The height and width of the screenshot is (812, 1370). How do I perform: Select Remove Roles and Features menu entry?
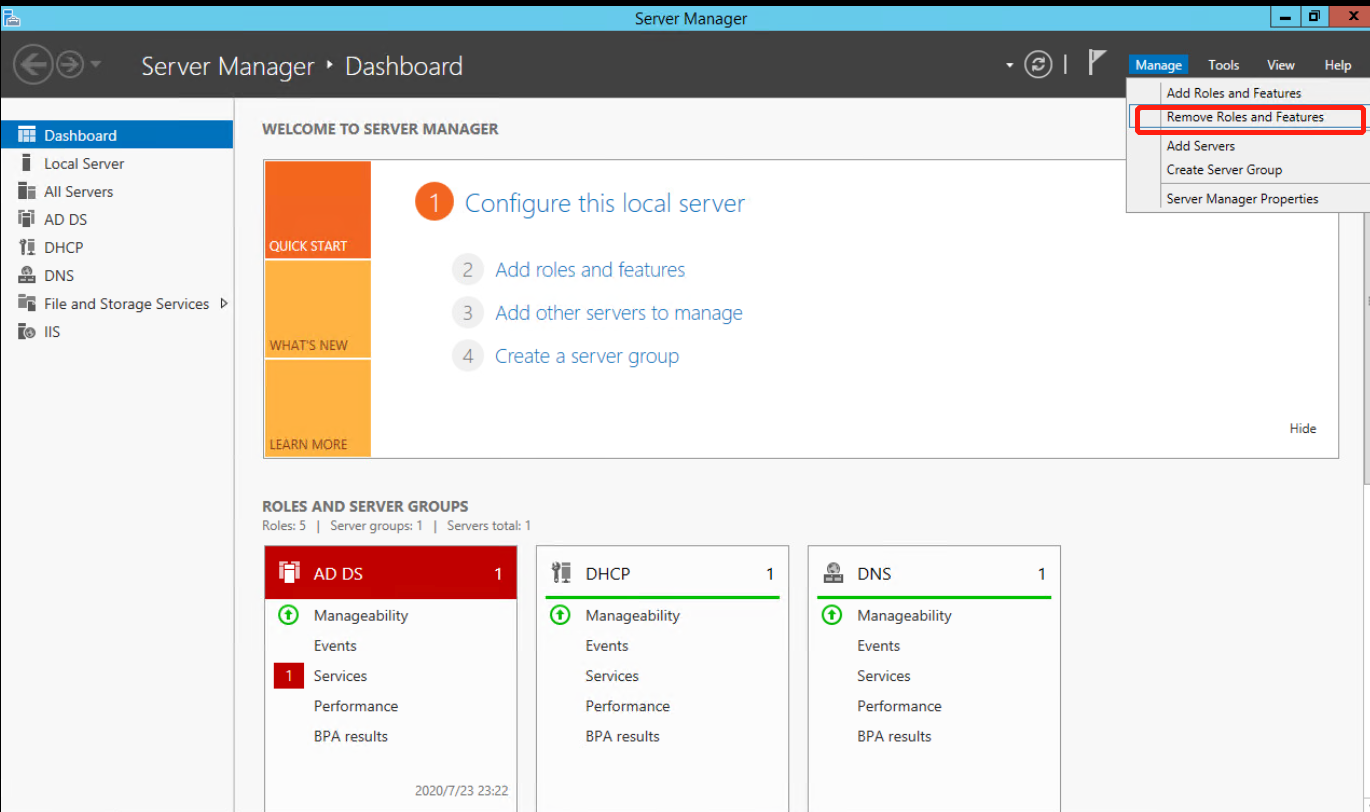coord(1248,118)
